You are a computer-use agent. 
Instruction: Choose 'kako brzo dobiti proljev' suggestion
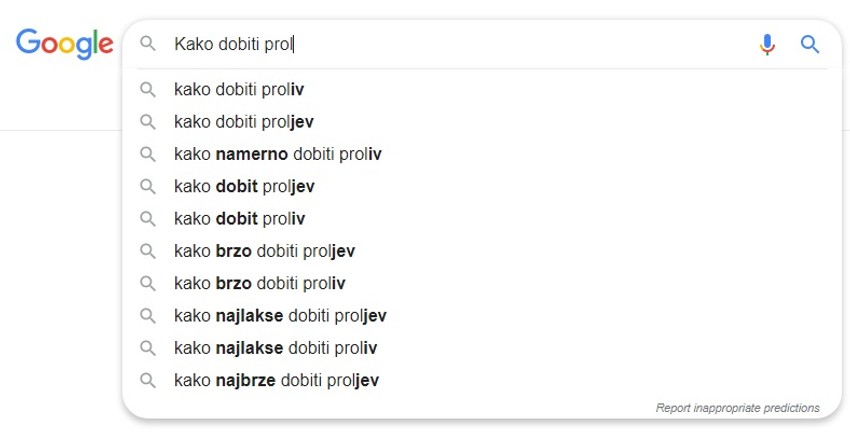264,251
